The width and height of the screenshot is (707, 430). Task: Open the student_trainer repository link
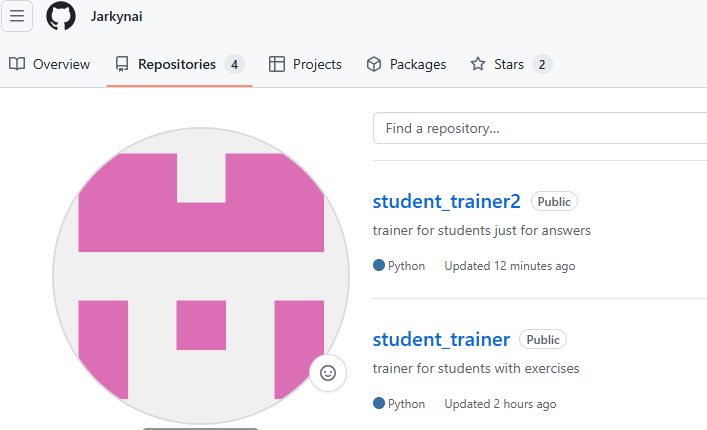pos(441,339)
